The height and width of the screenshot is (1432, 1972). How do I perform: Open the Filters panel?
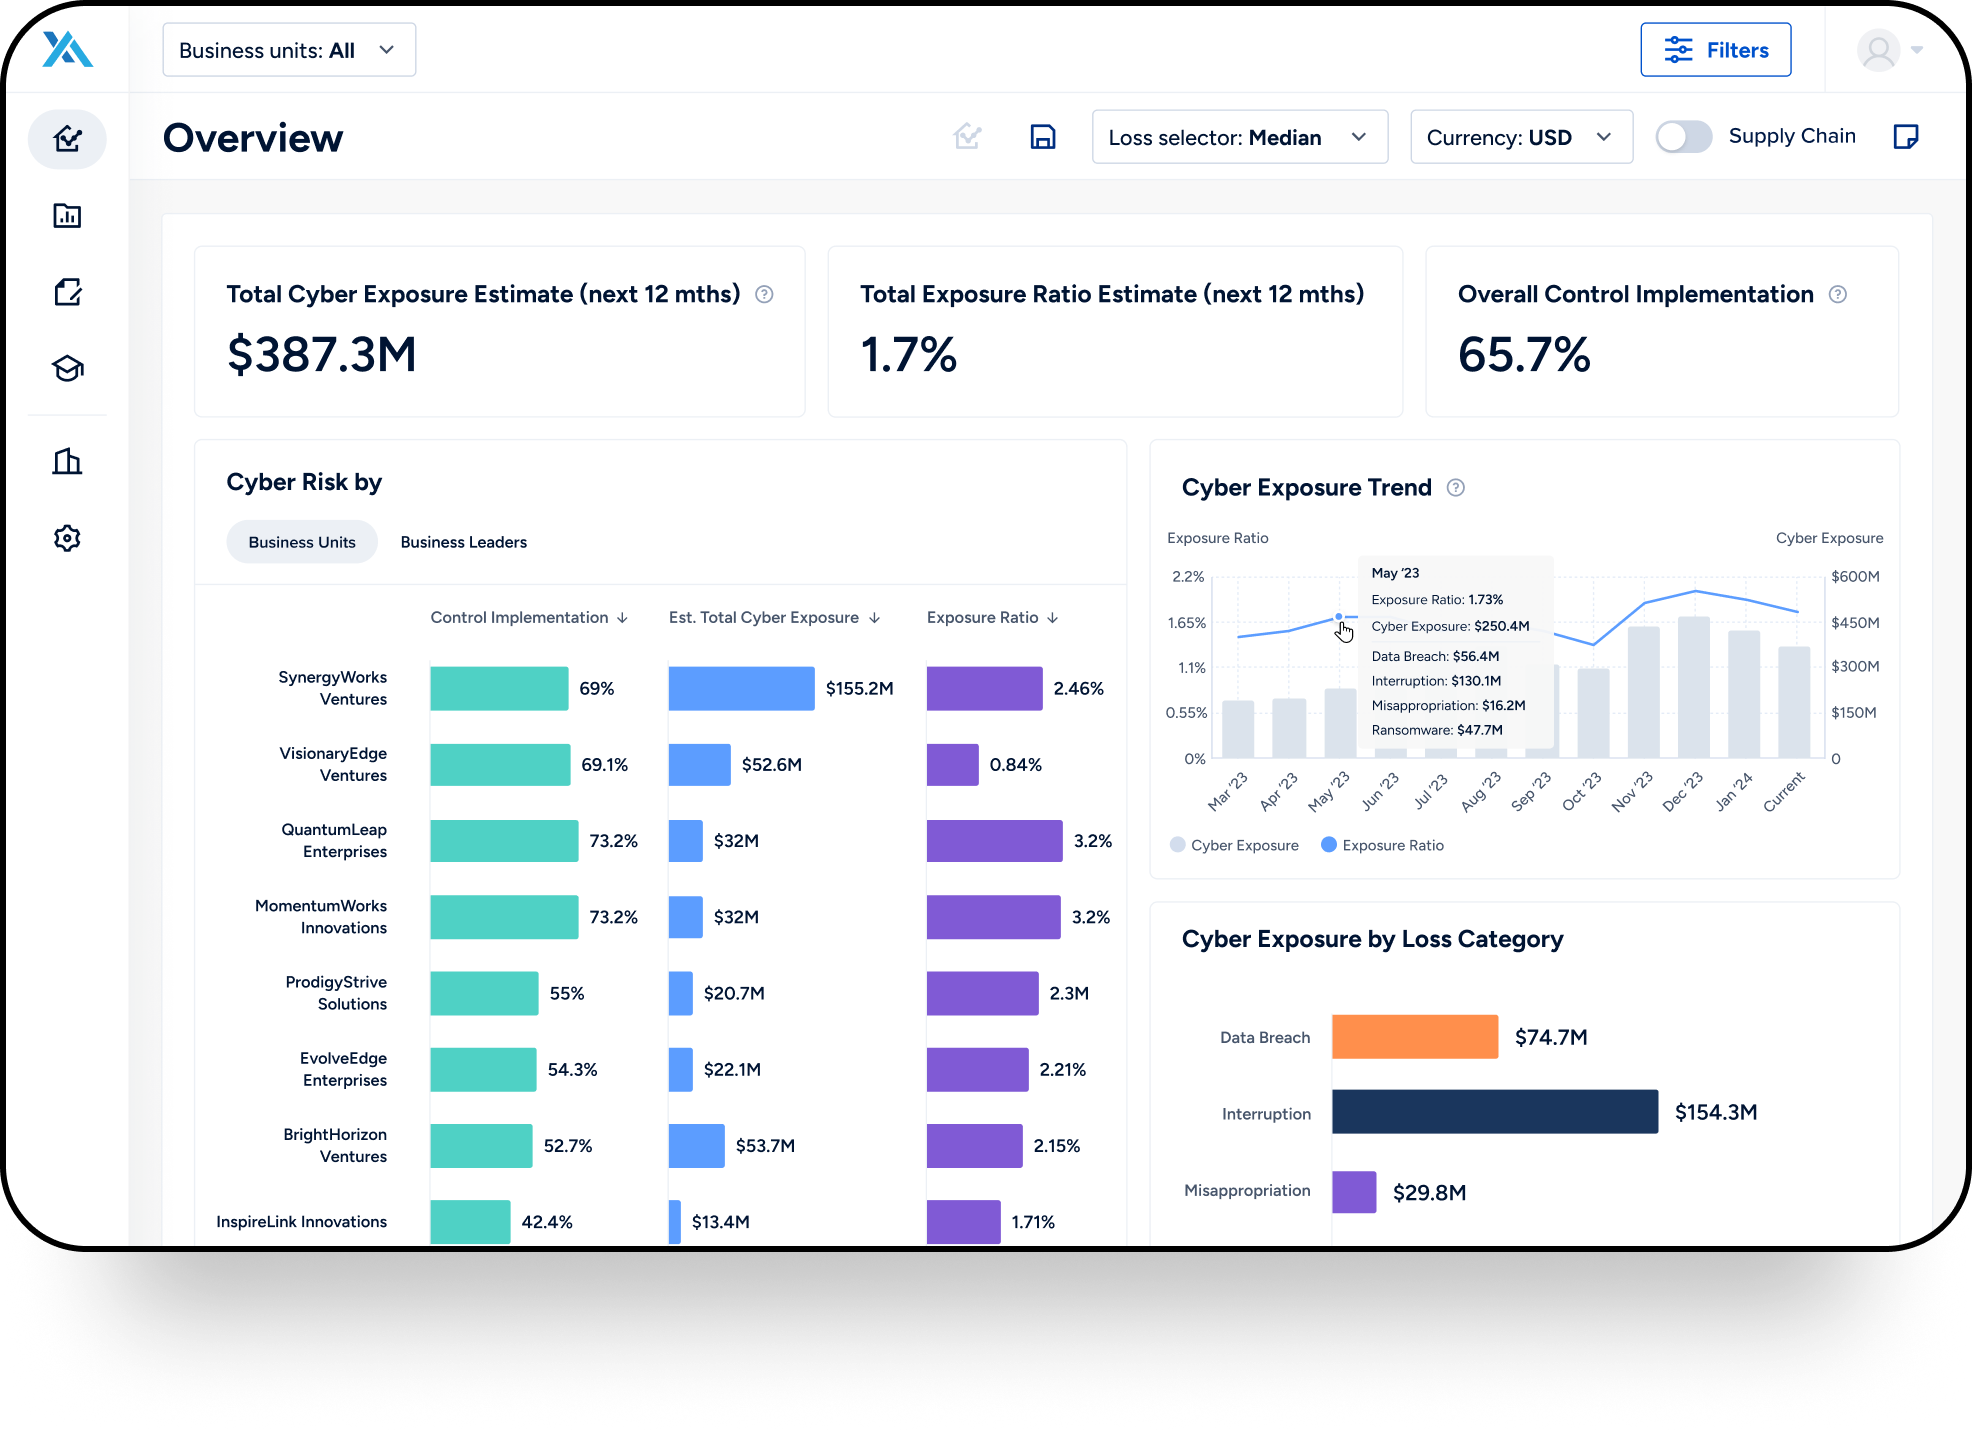click(1716, 49)
